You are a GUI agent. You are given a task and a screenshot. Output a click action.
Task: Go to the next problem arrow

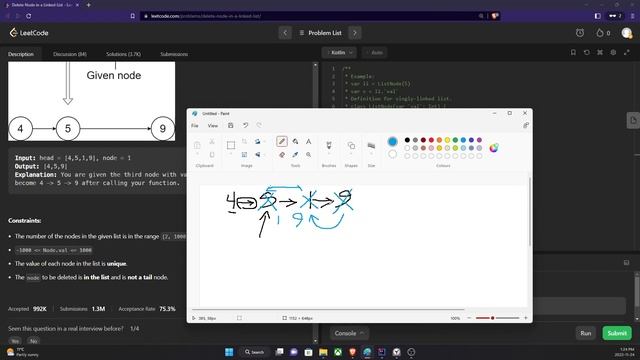pos(355,33)
